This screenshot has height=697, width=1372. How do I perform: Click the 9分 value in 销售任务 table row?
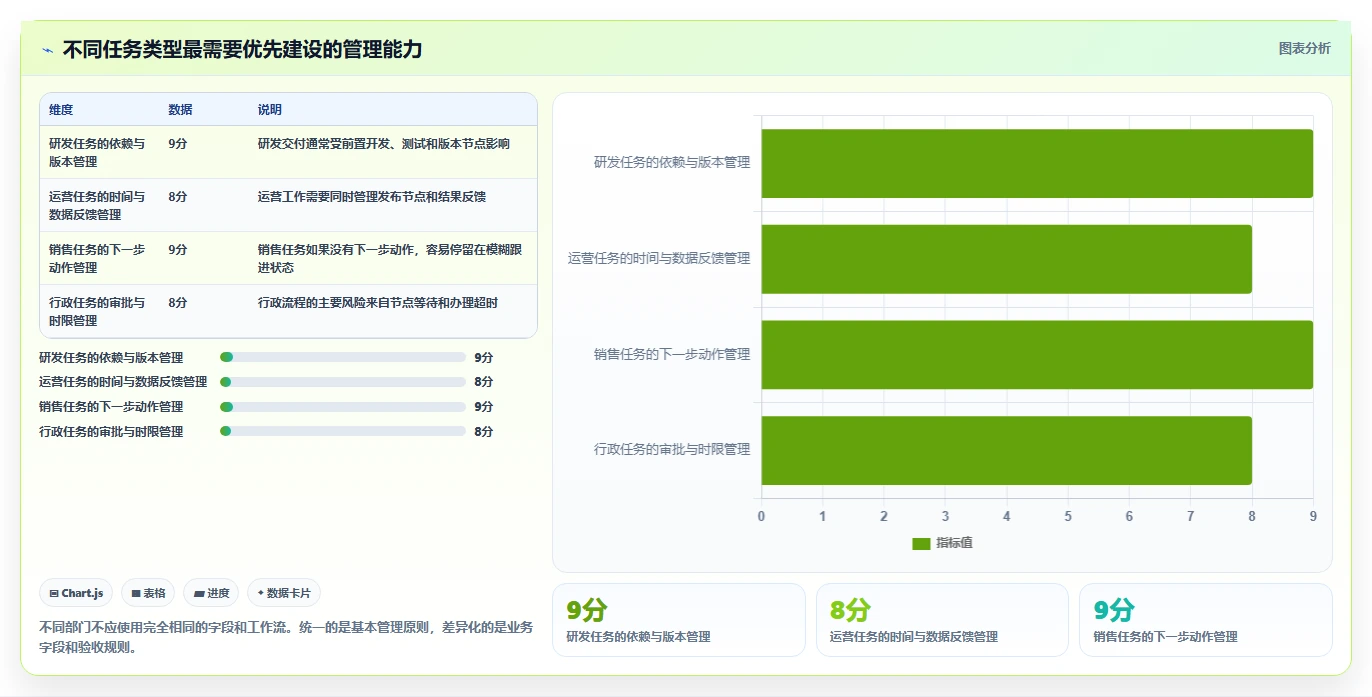(178, 250)
